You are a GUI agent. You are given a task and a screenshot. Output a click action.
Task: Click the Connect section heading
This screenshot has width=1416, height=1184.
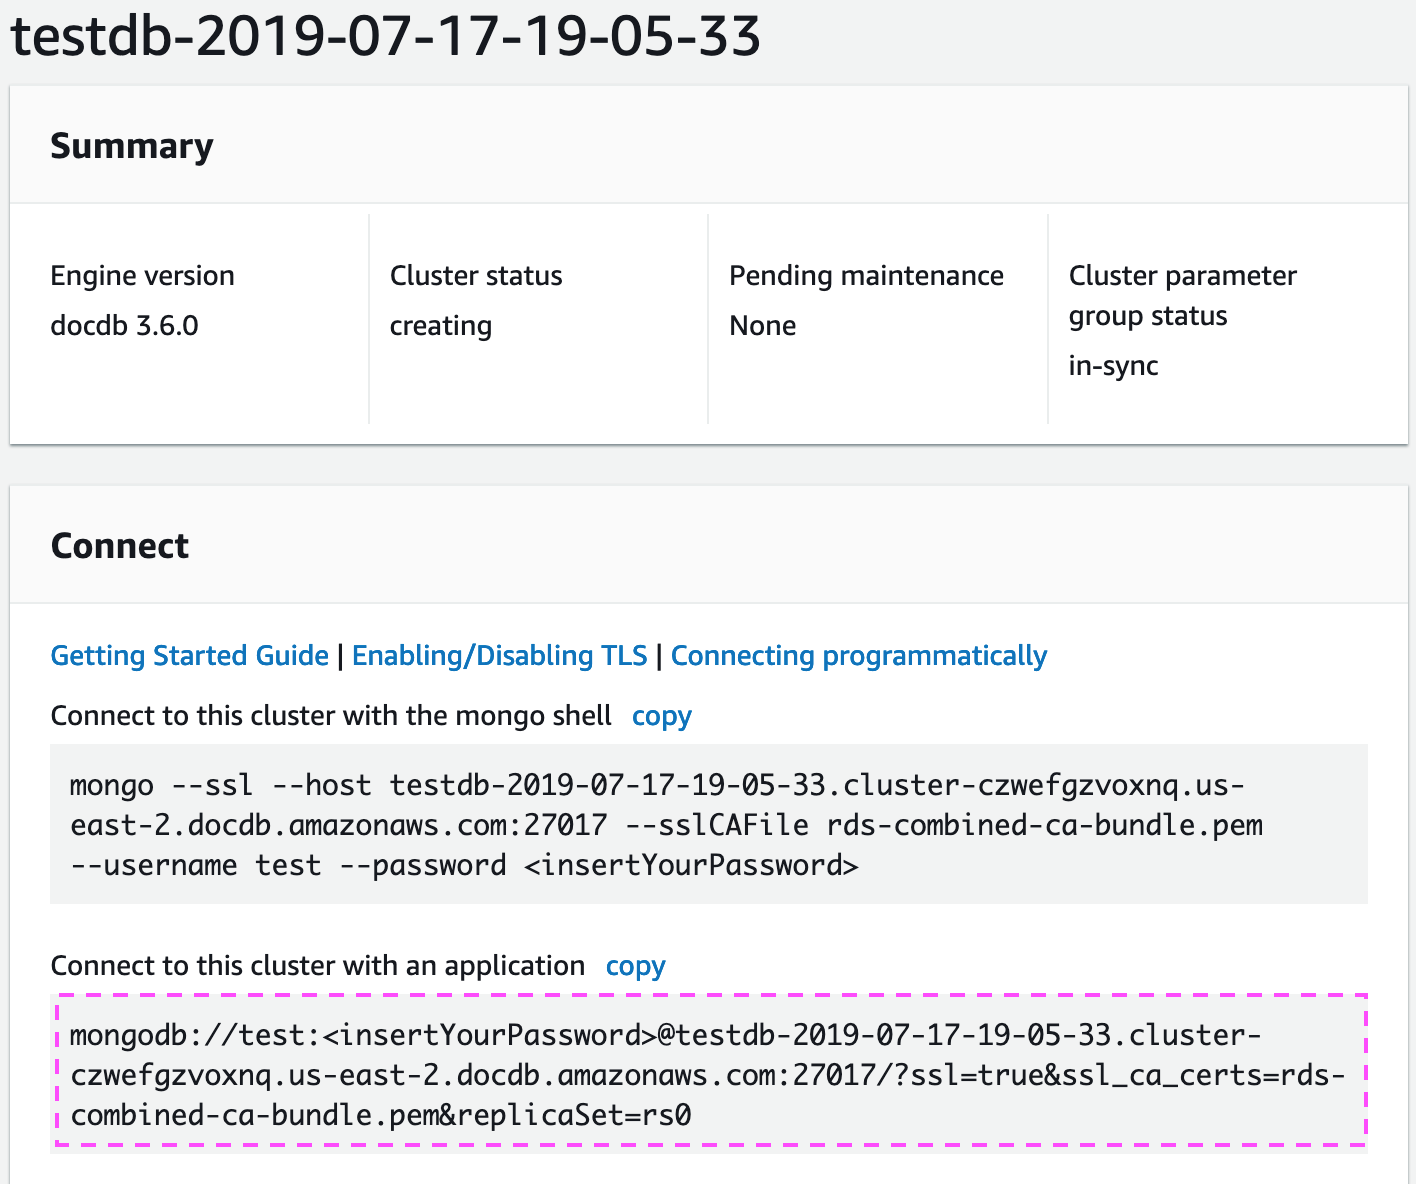[x=120, y=546]
